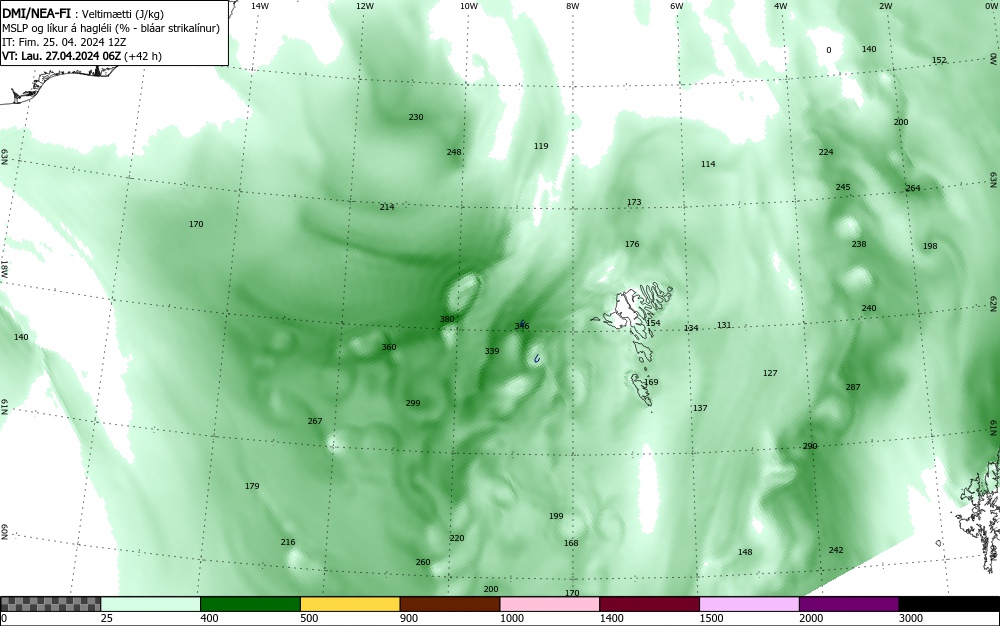Click the map value 238
The width and height of the screenshot is (1000, 626).
(859, 244)
